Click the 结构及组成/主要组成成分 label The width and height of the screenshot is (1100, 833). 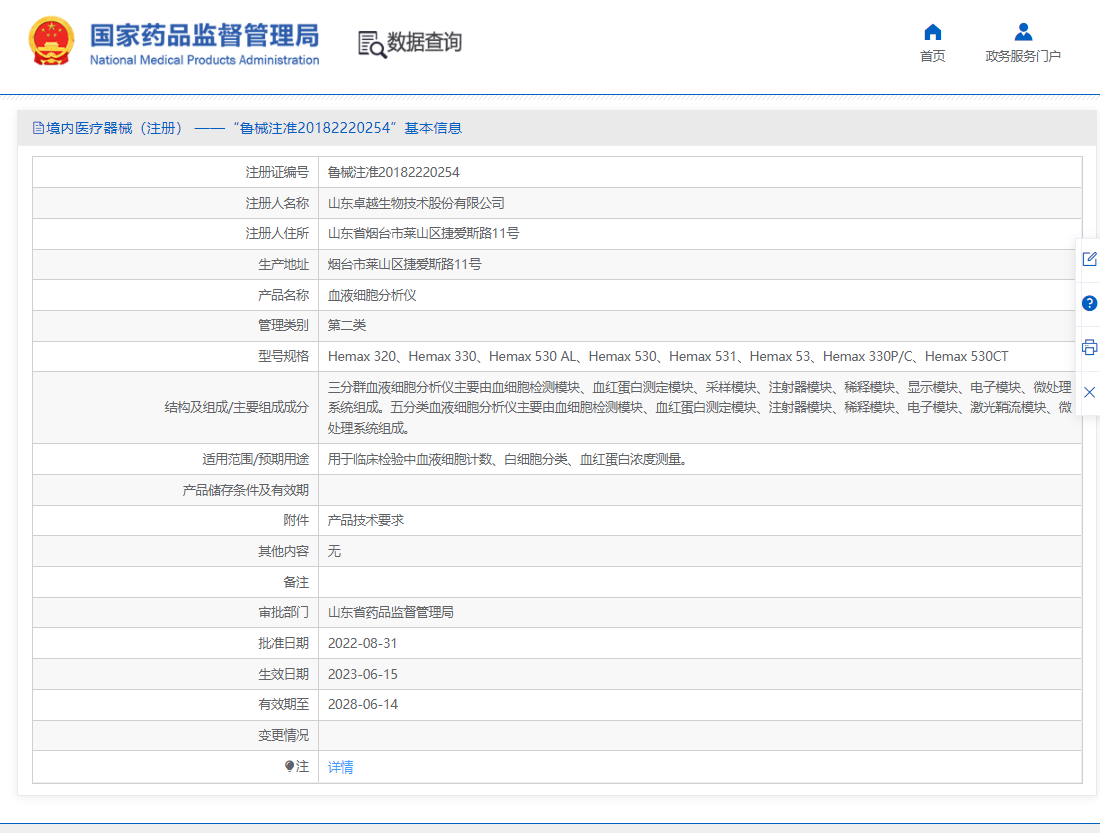236,407
